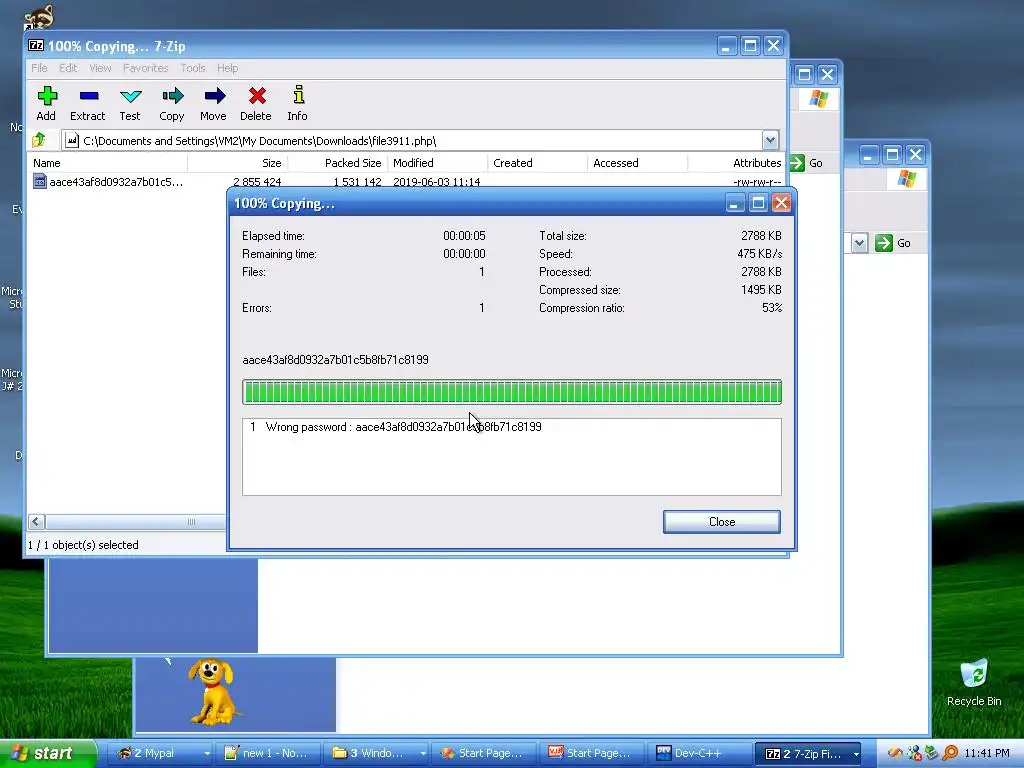Switch to Dev-C++ taskbar button
The width and height of the screenshot is (1024, 768).
click(700, 753)
